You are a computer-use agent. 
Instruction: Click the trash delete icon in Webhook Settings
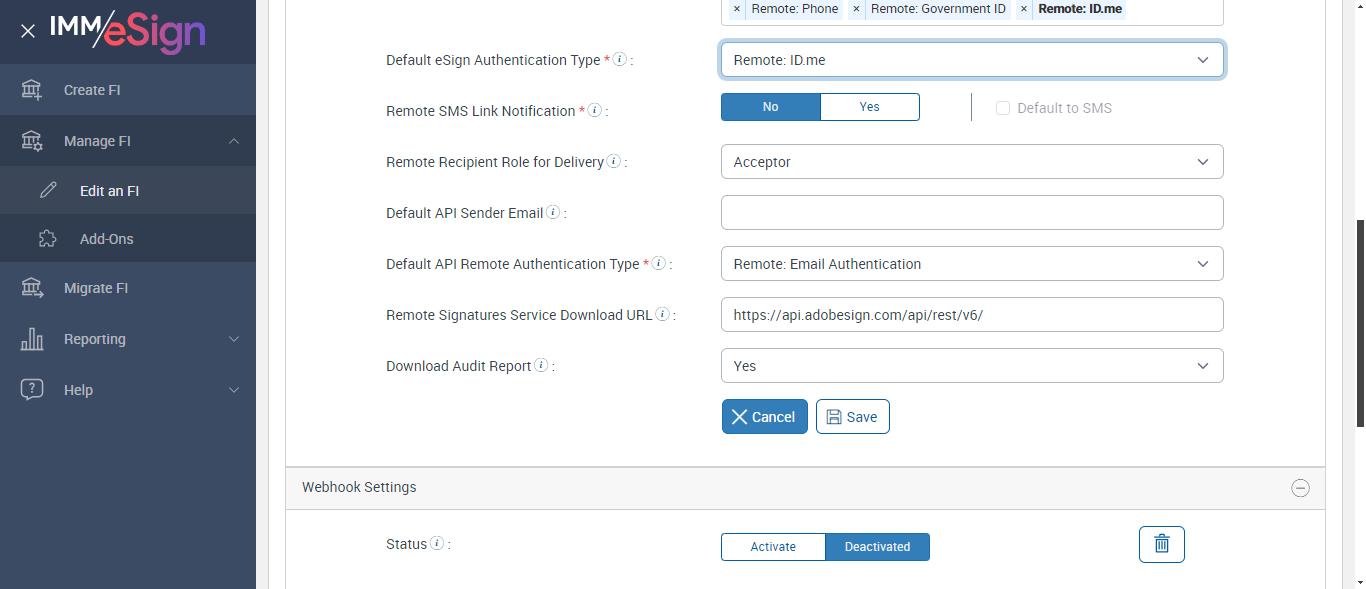(1161, 544)
